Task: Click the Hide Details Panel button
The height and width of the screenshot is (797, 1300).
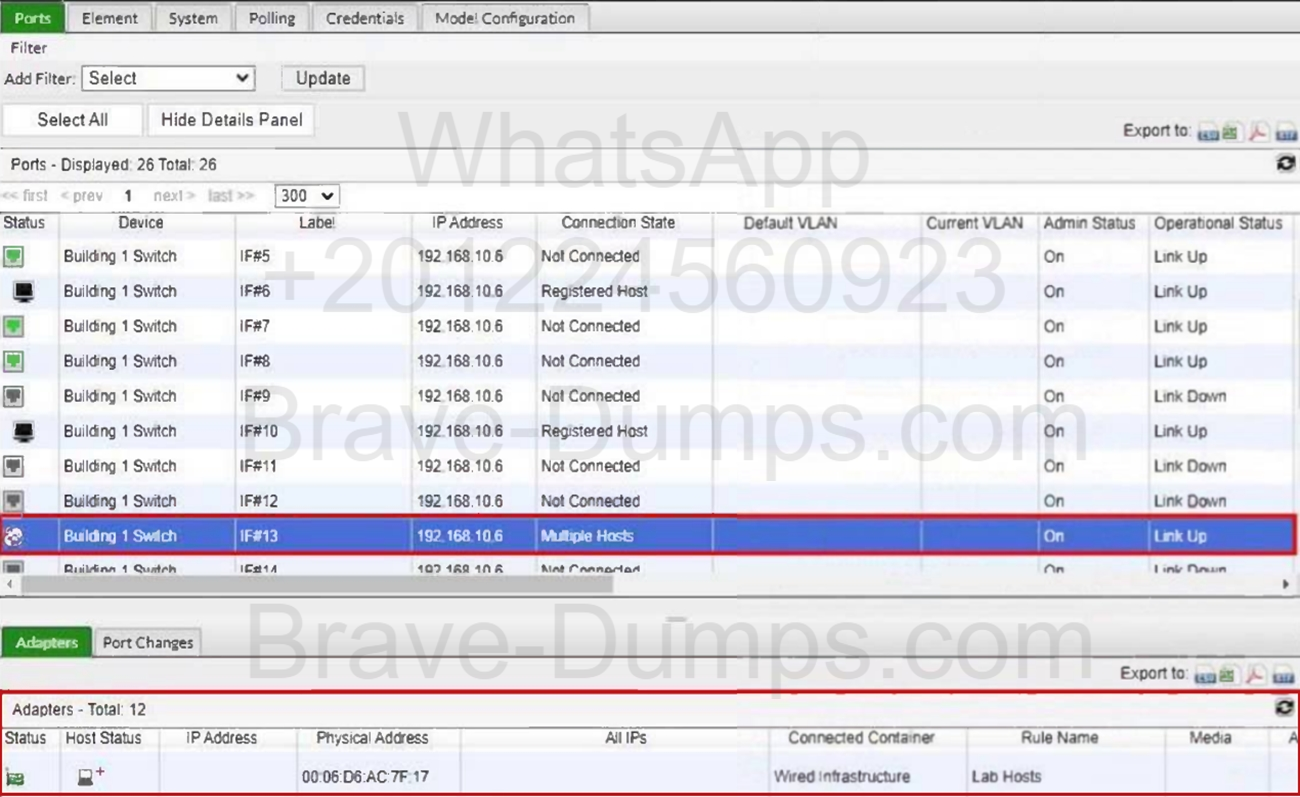Action: click(231, 120)
